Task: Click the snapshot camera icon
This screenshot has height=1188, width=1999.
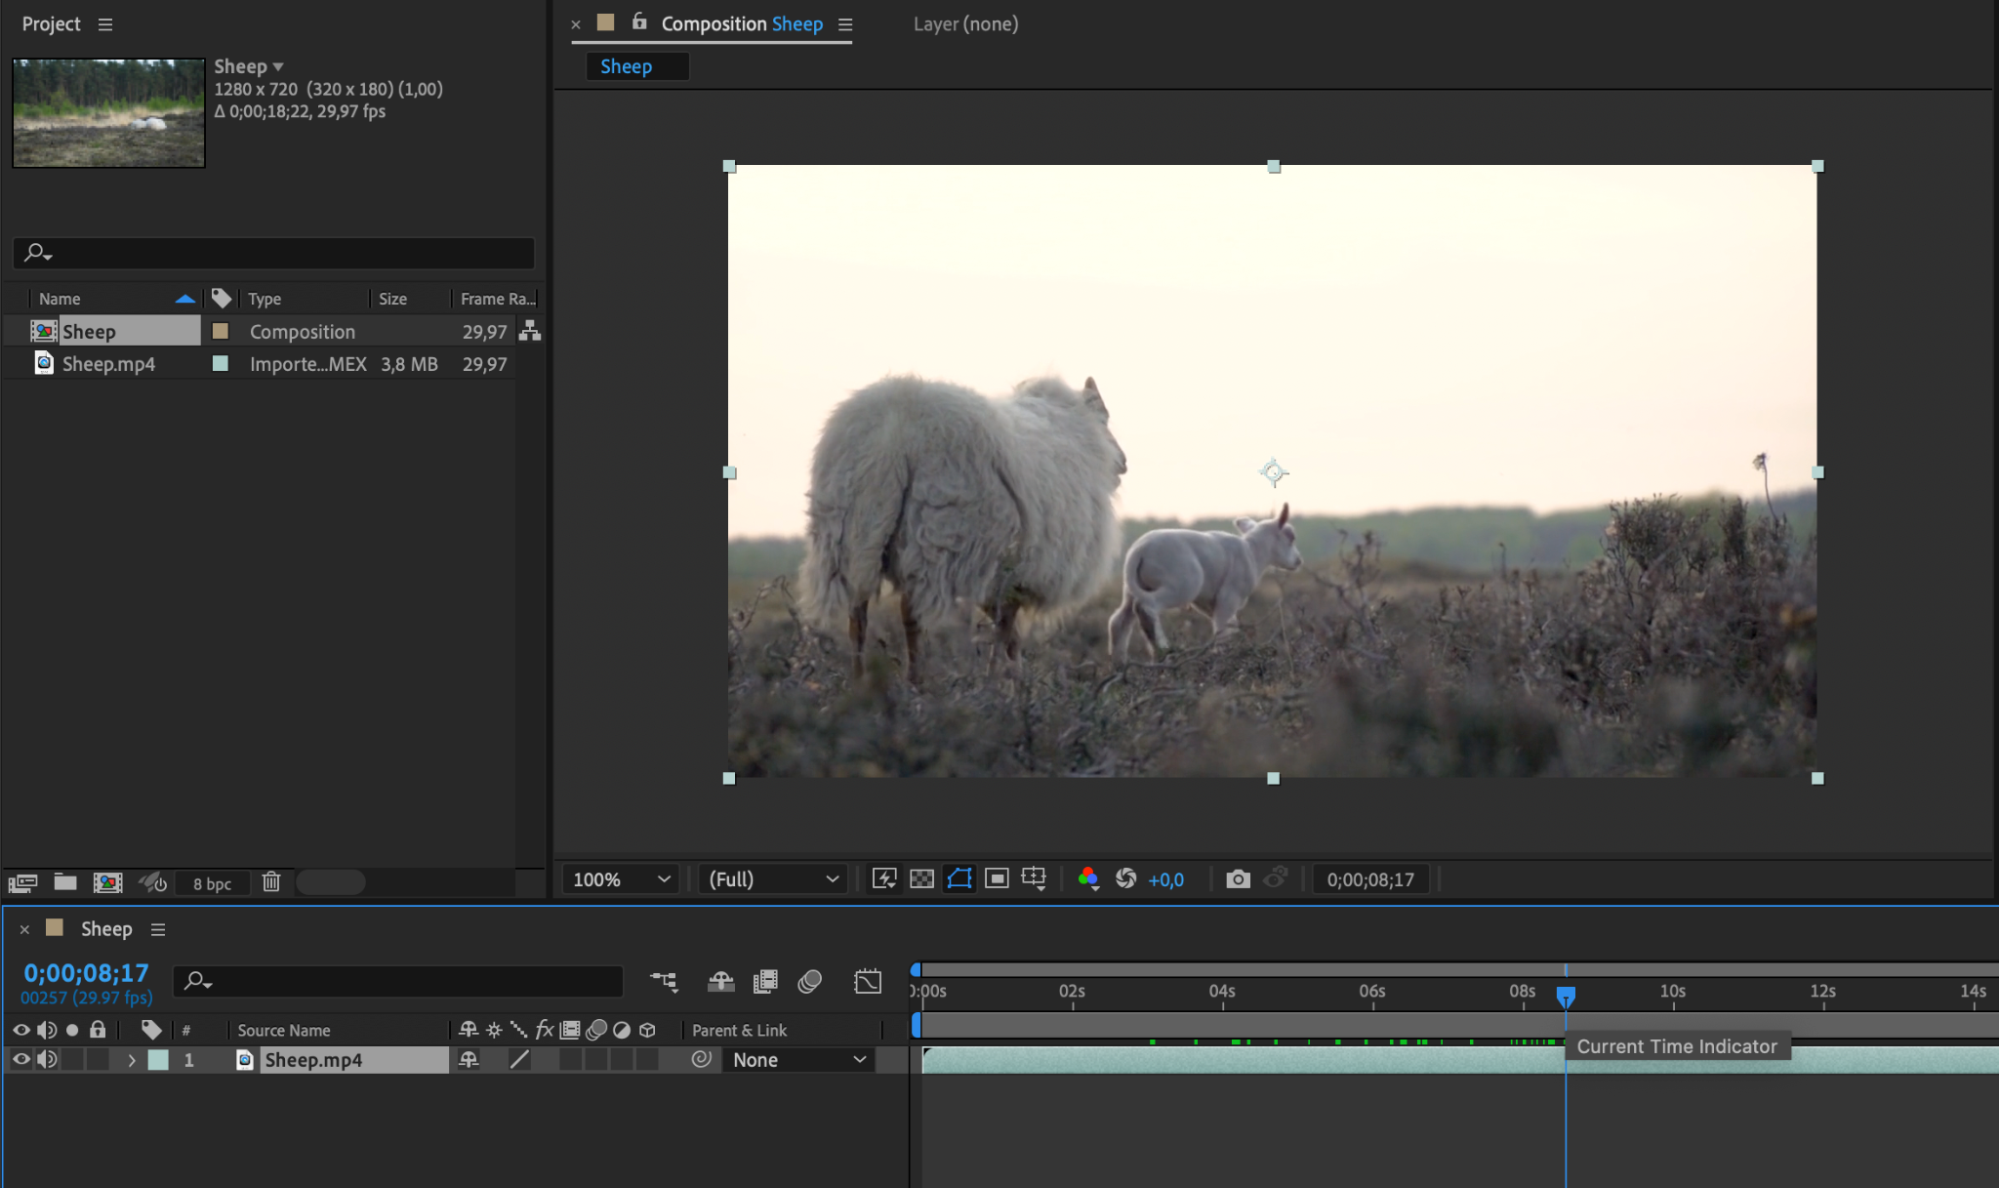Action: 1238,879
